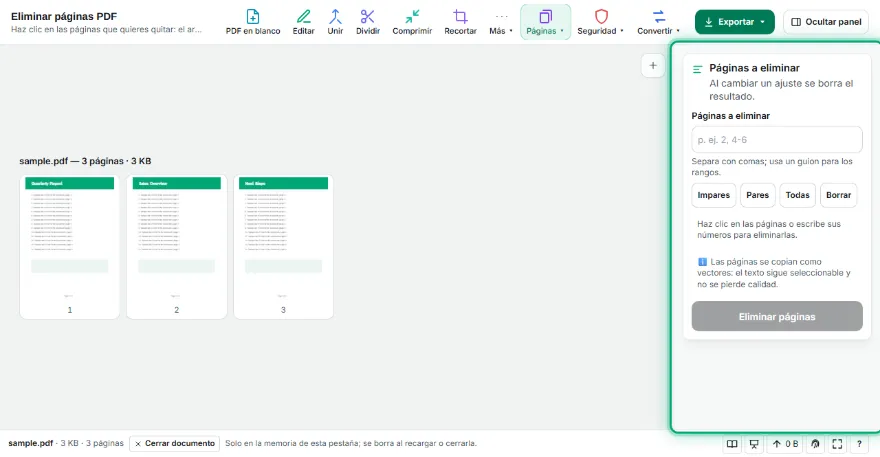The height and width of the screenshot is (457, 880).
Task: Select page 3 thumbnail
Action: click(283, 247)
